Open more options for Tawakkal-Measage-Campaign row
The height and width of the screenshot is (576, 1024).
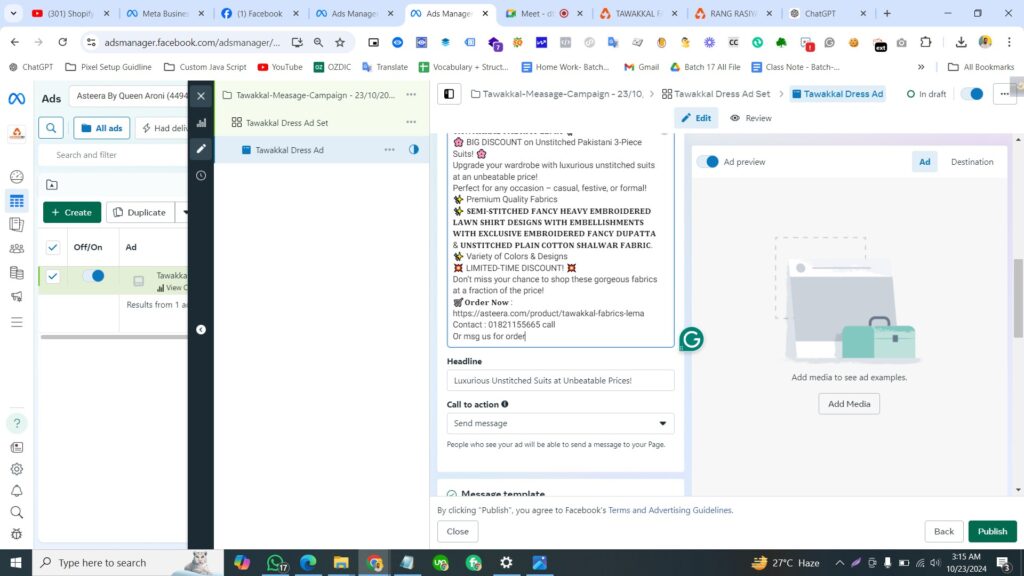point(411,95)
